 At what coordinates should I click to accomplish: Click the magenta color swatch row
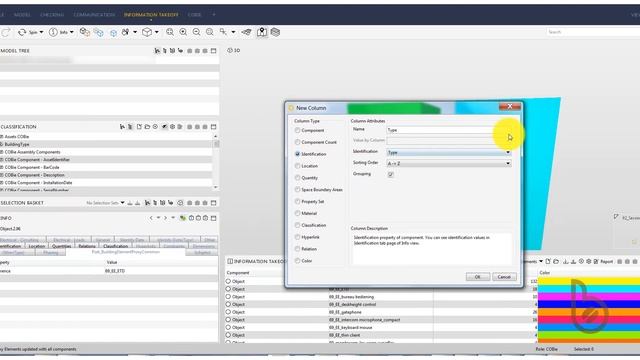tap(589, 297)
